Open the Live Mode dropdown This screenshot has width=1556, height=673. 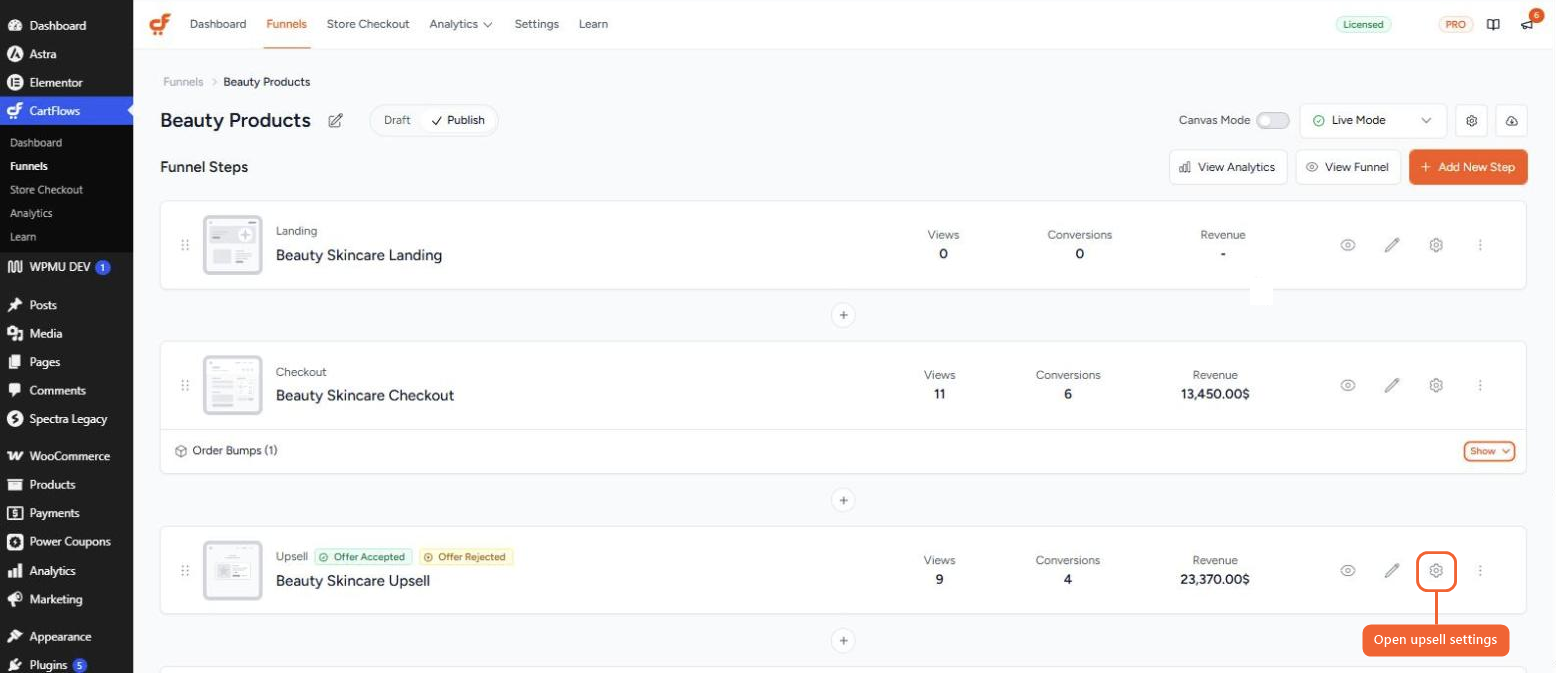coord(1373,120)
